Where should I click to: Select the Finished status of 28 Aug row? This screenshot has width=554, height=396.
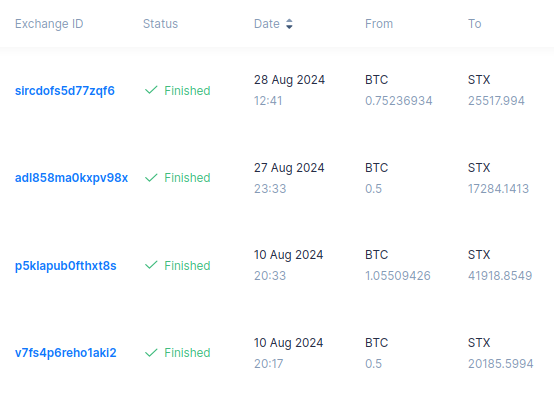[187, 91]
